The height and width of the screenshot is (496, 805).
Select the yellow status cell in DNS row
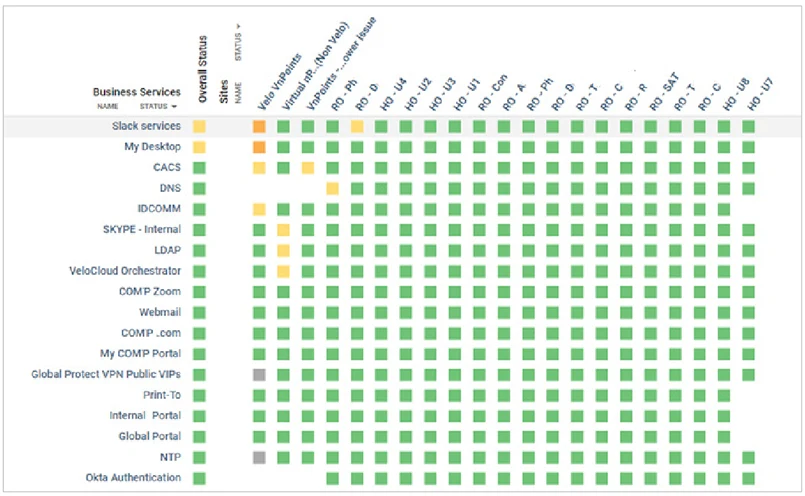332,188
